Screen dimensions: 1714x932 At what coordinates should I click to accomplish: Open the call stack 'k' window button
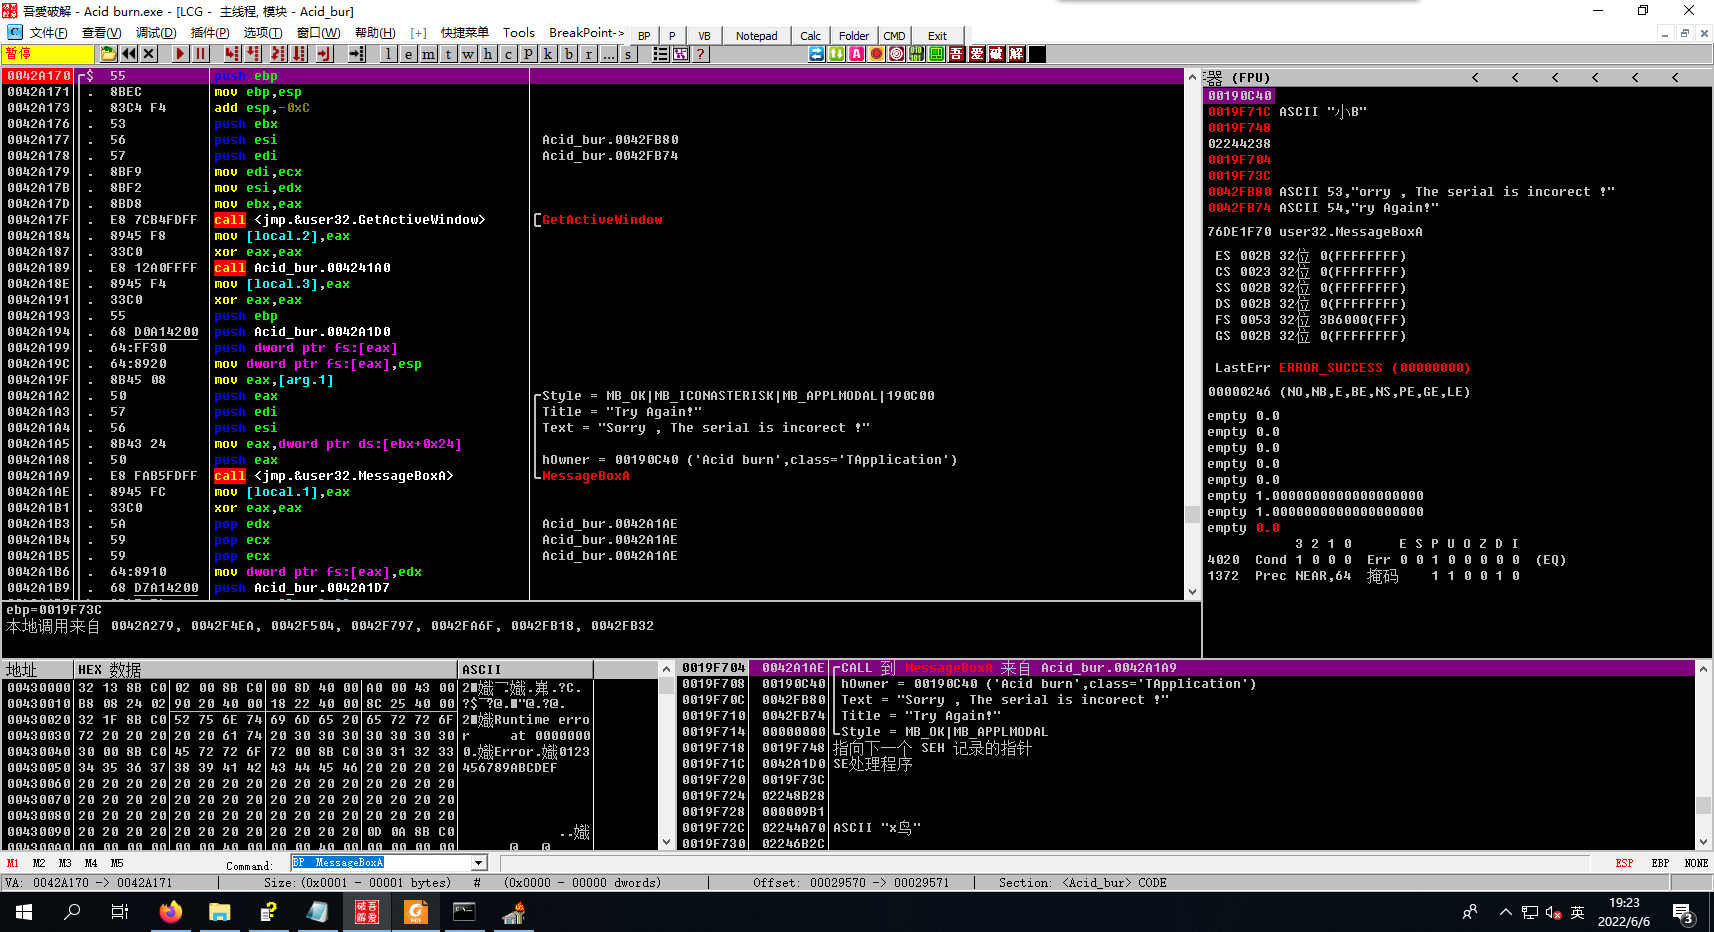[x=548, y=54]
